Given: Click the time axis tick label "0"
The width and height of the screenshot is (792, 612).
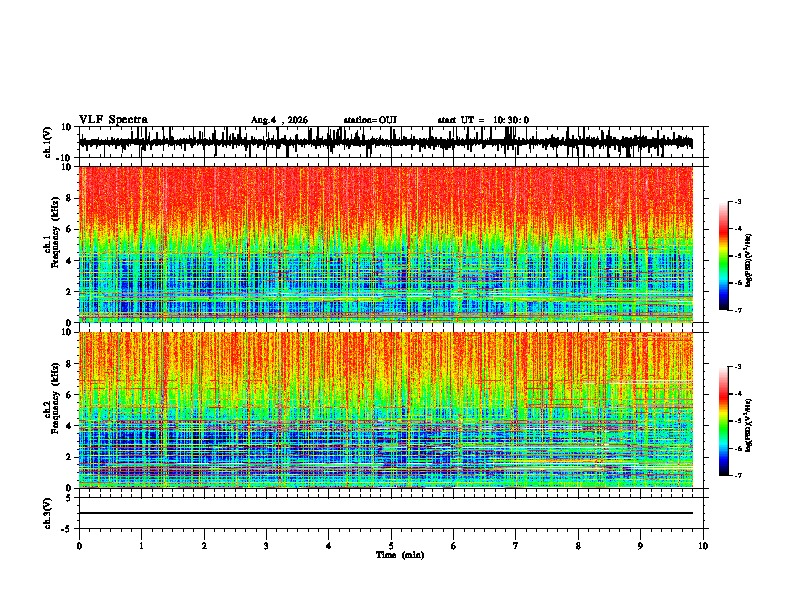Looking at the screenshot, I should pyautogui.click(x=79, y=546).
